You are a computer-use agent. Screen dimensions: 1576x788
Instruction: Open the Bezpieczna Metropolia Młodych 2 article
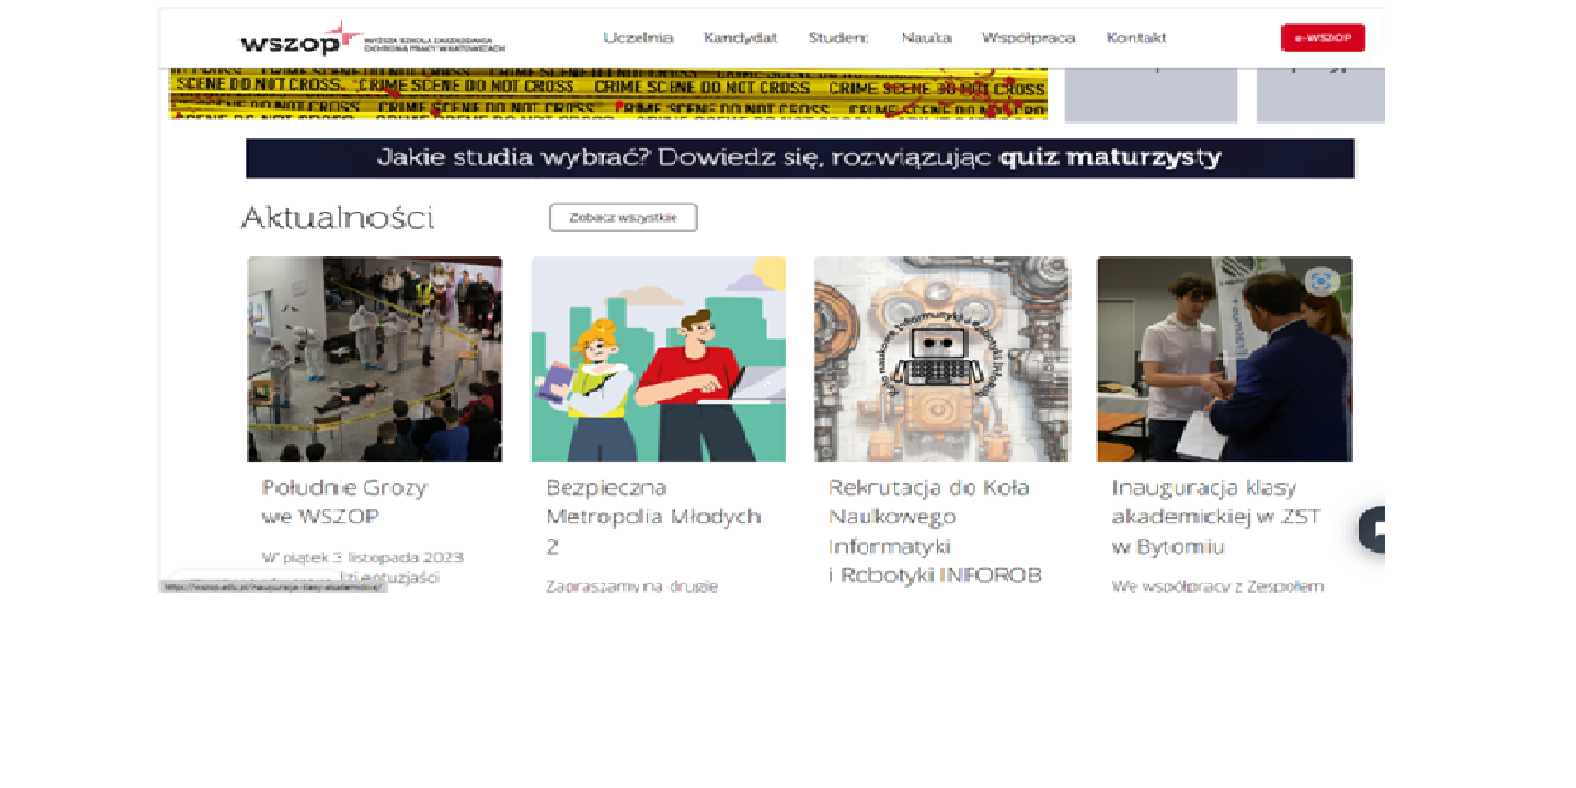[653, 517]
